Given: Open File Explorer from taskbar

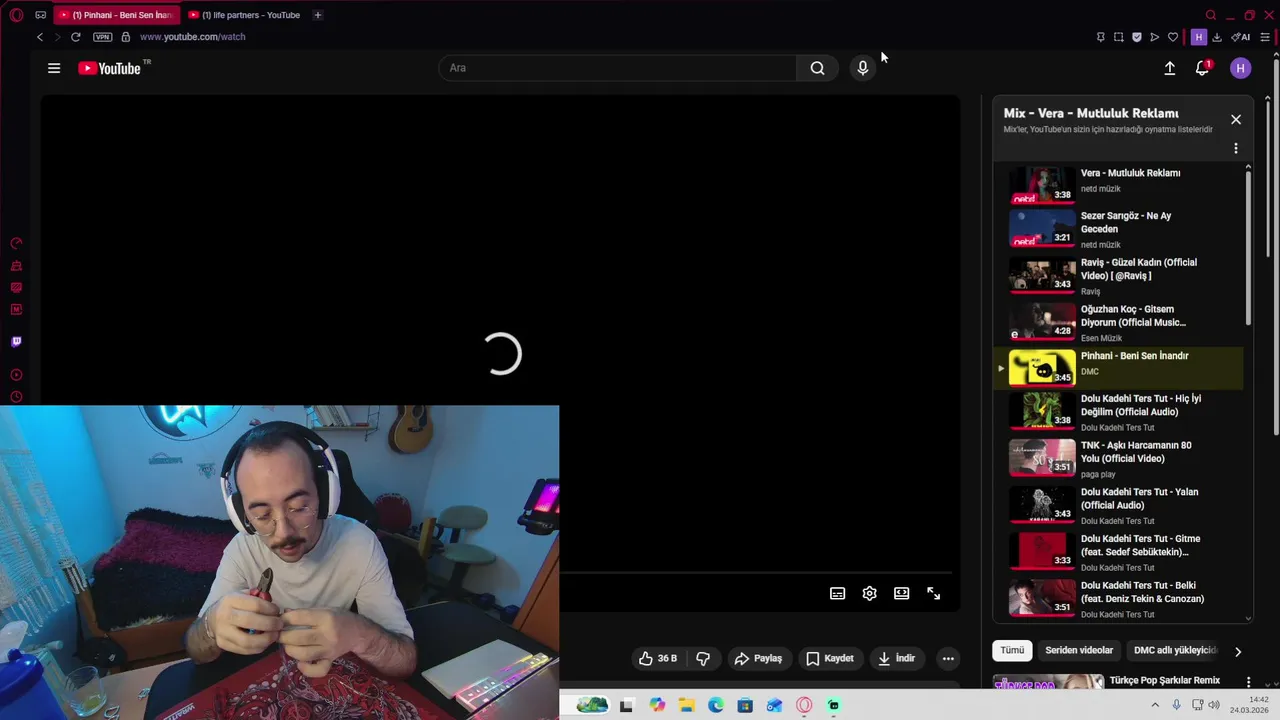Looking at the screenshot, I should point(686,705).
